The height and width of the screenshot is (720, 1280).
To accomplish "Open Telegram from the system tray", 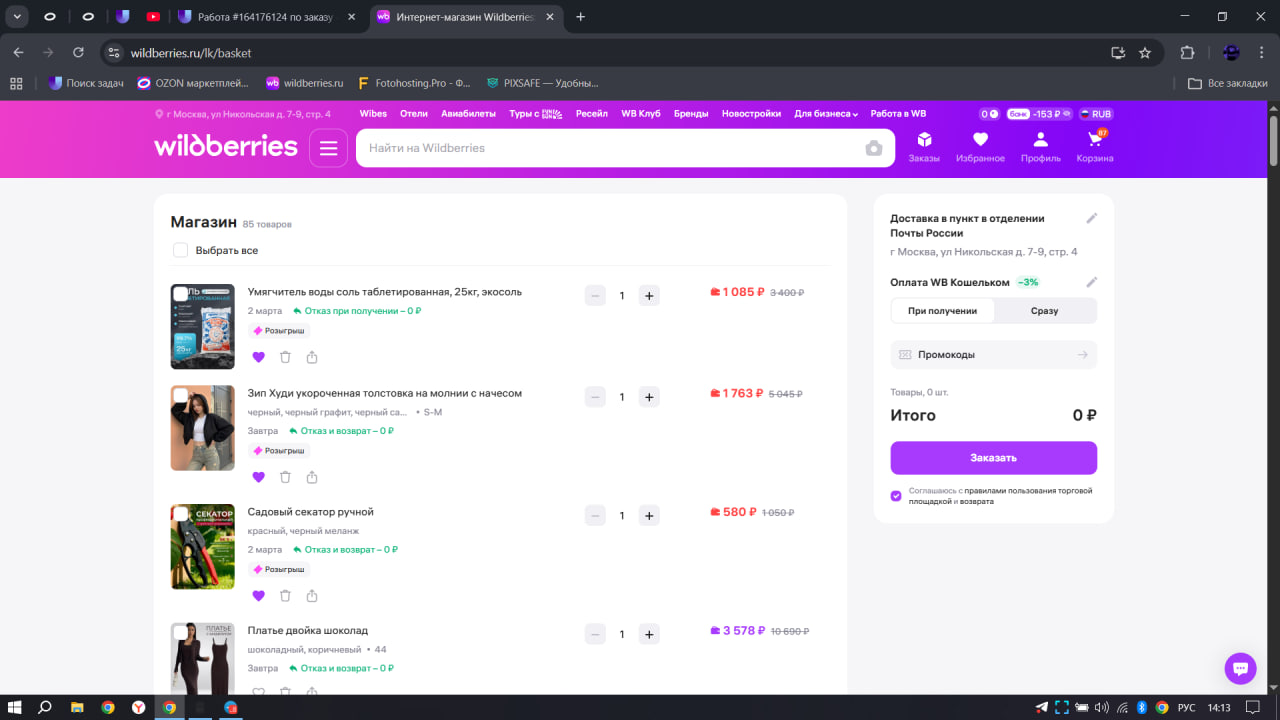I will coord(1042,707).
